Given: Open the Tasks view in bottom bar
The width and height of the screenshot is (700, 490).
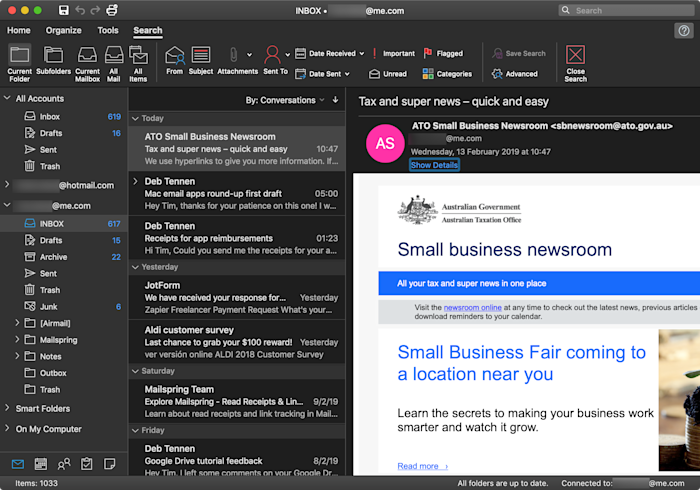Looking at the screenshot, I should (87, 464).
